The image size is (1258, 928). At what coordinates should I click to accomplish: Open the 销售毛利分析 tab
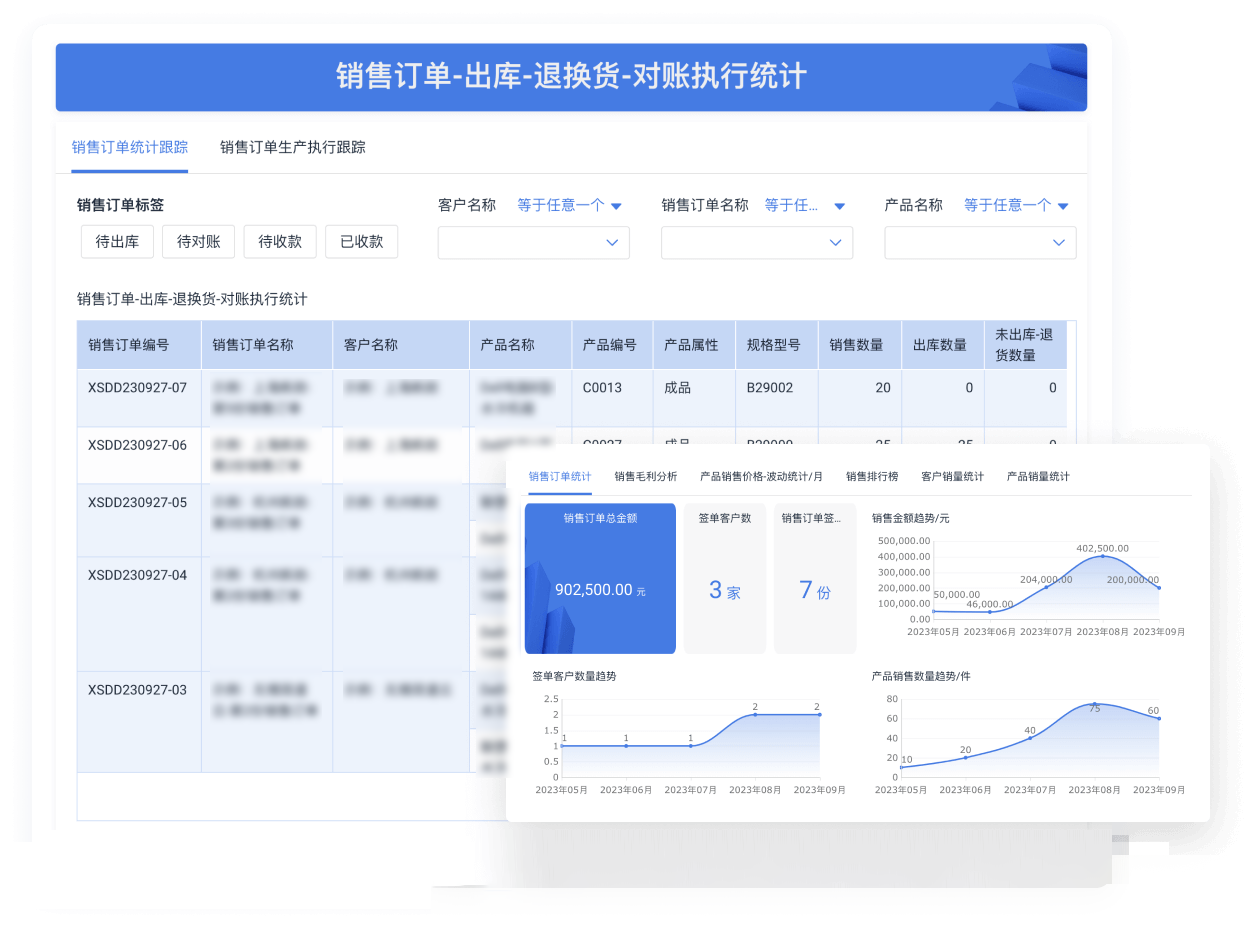click(645, 477)
